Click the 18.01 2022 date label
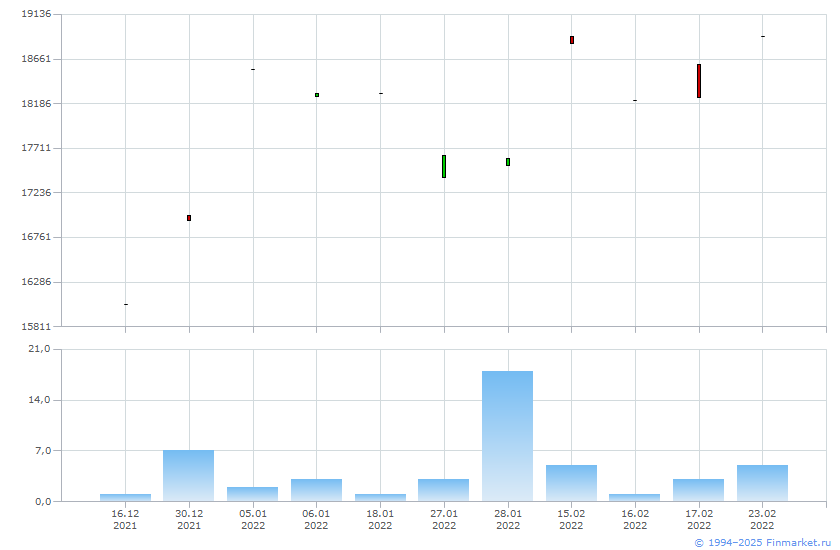The image size is (840, 550). 380,519
